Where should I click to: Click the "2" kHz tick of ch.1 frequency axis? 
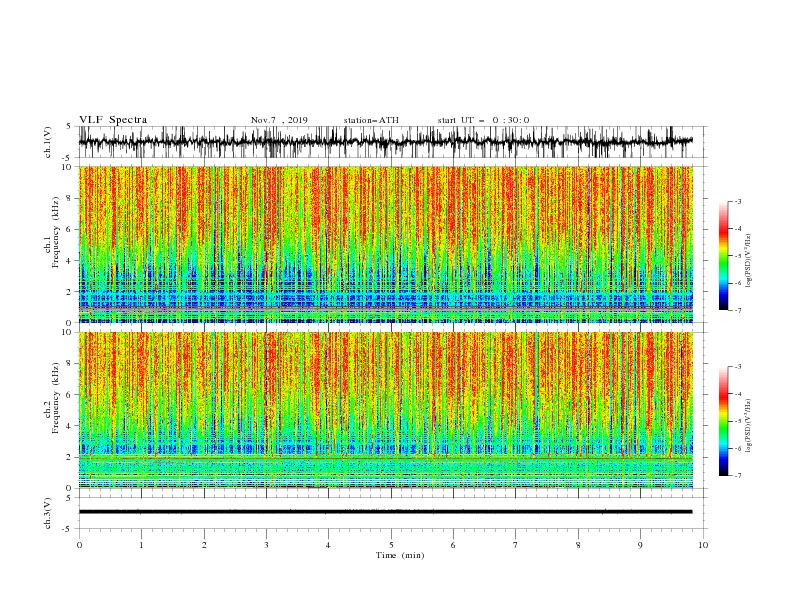pyautogui.click(x=69, y=291)
